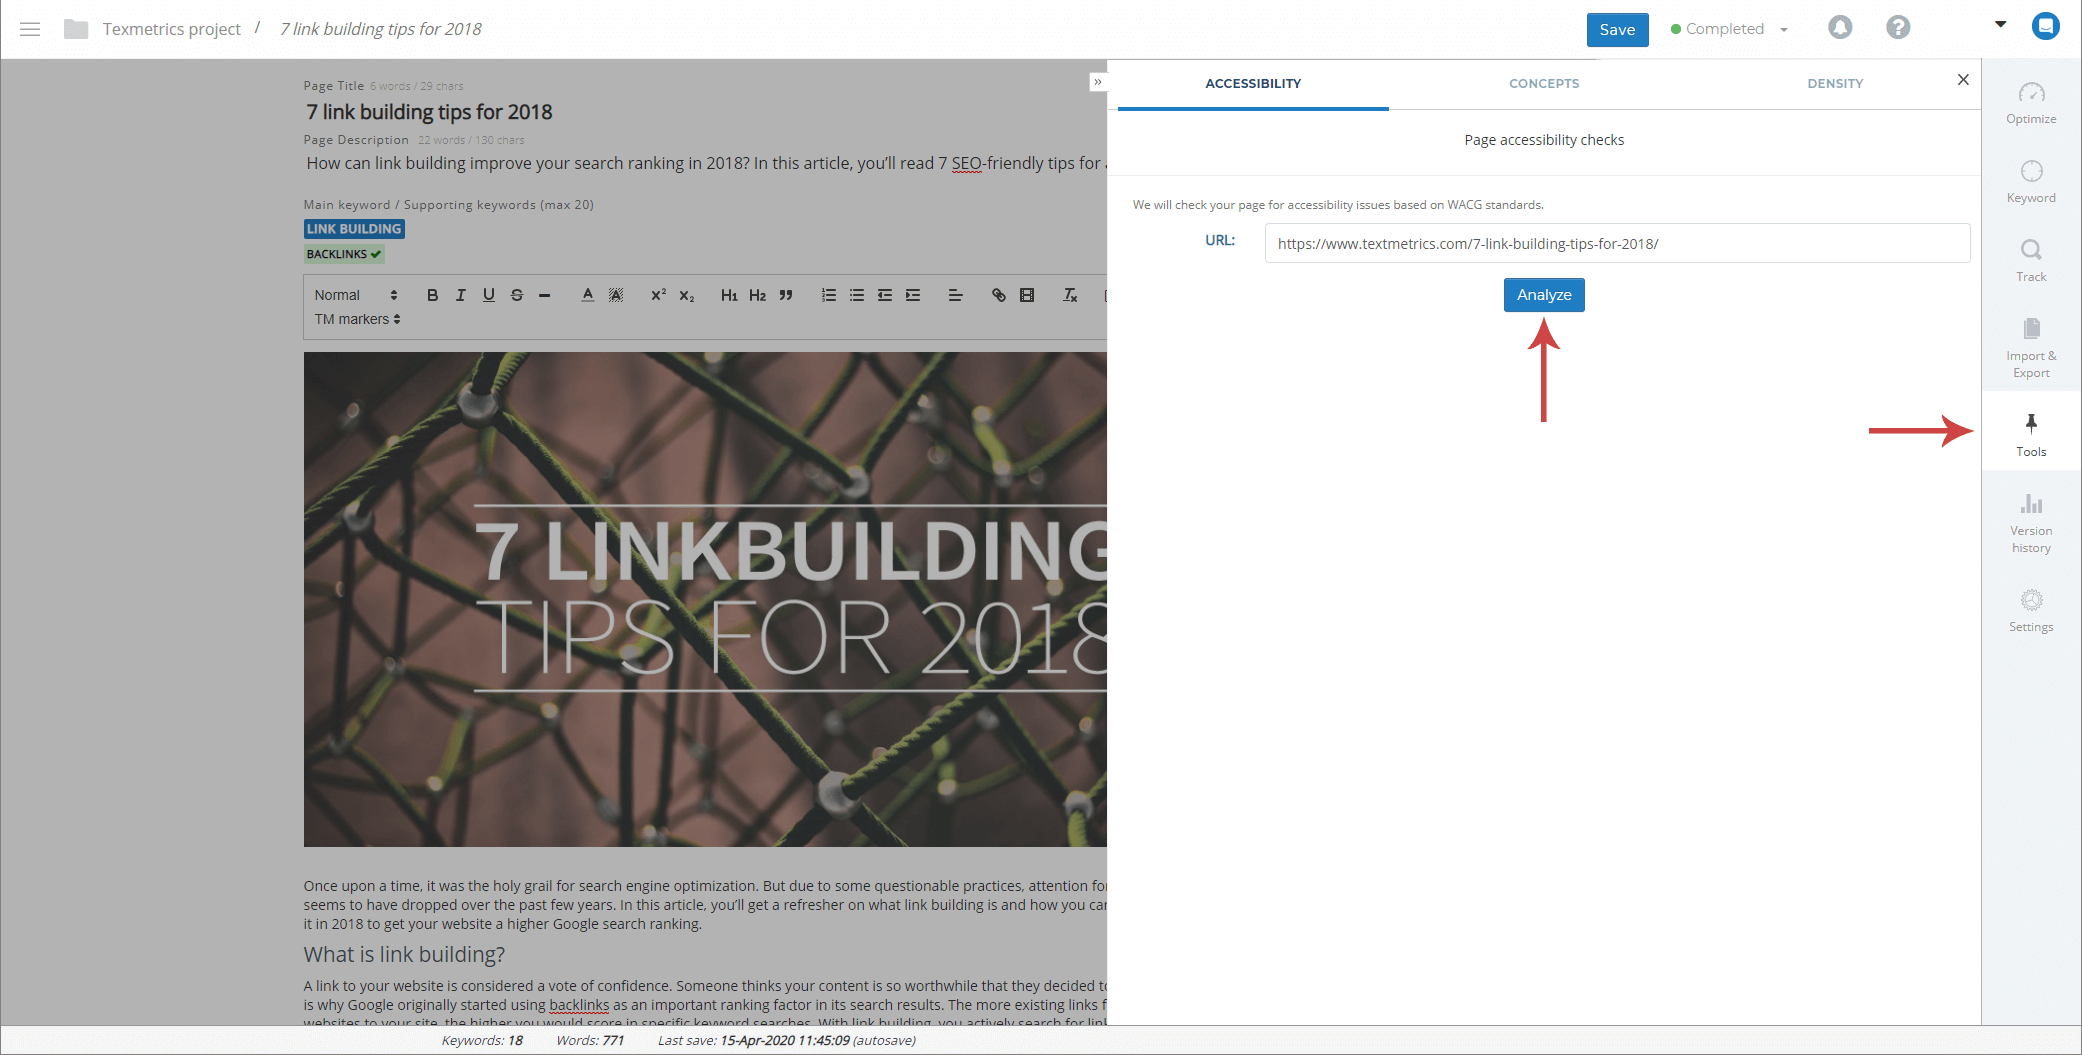Save the document

(x=1616, y=30)
